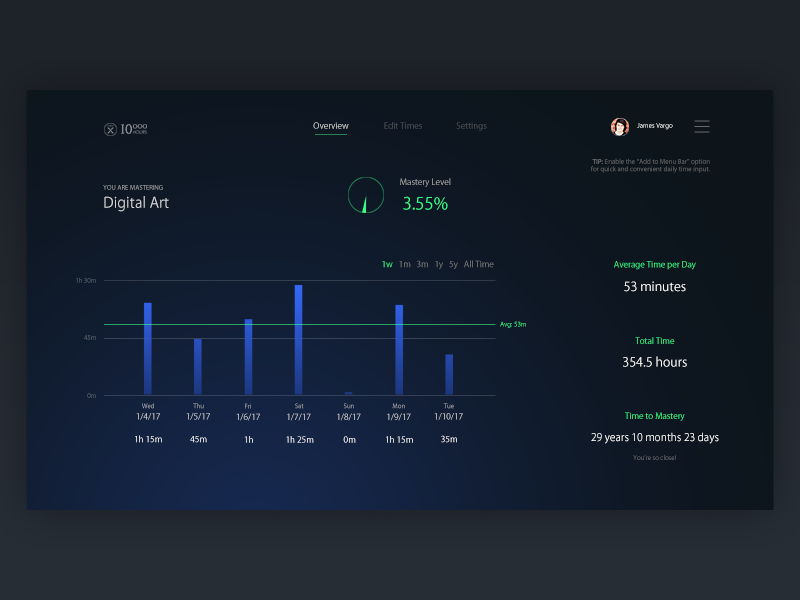Screen dimensions: 800x600
Task: Click Wednesday's 1h 15m bar
Action: point(148,345)
